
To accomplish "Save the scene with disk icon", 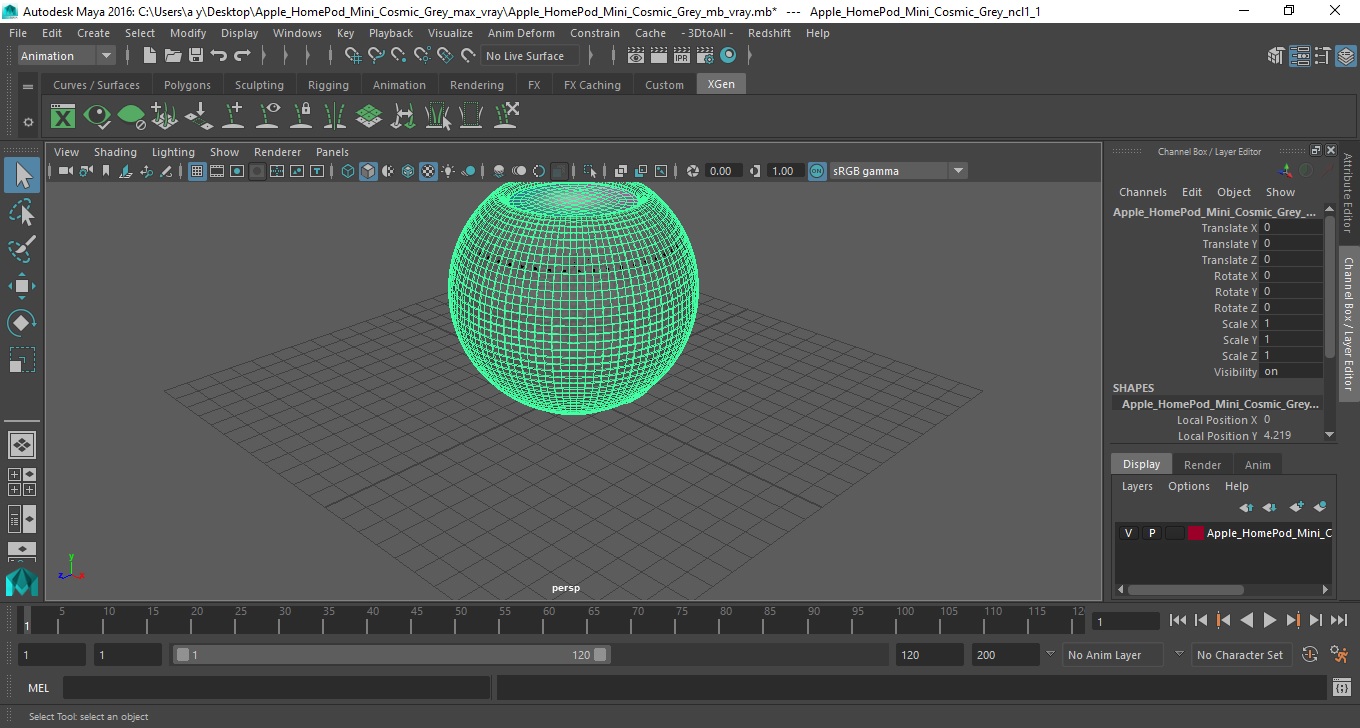I will 196,56.
